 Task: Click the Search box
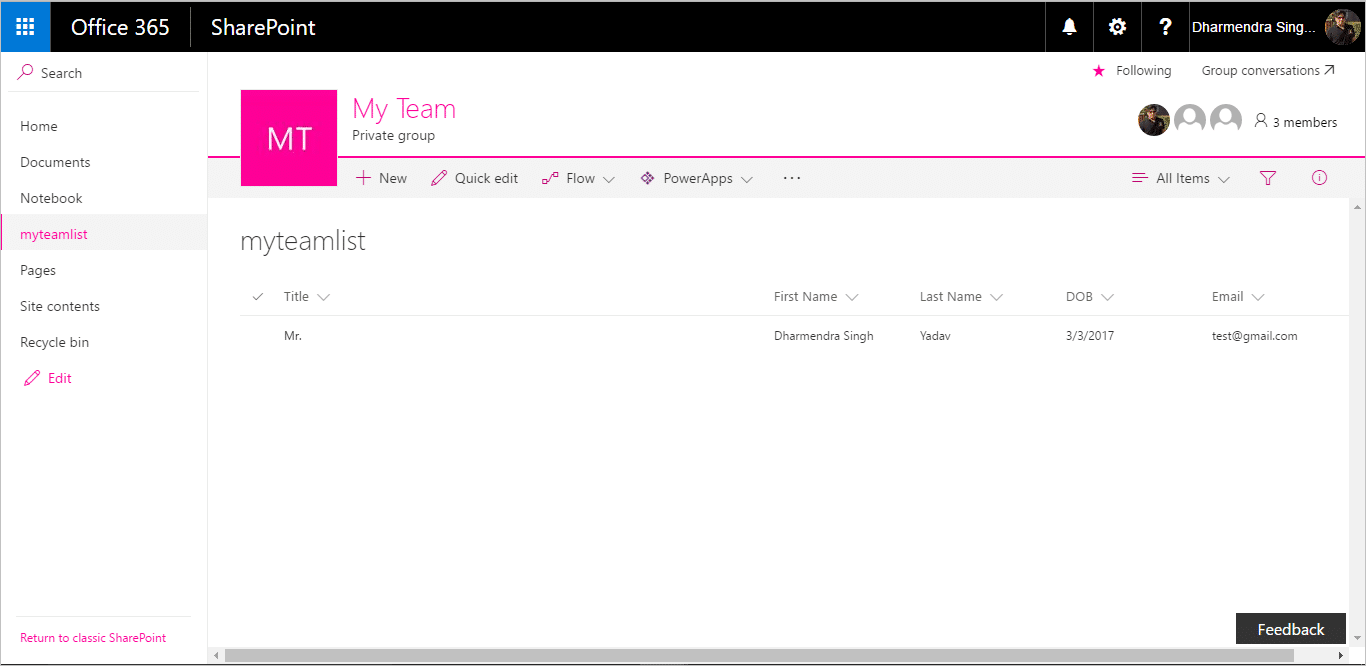coord(104,73)
